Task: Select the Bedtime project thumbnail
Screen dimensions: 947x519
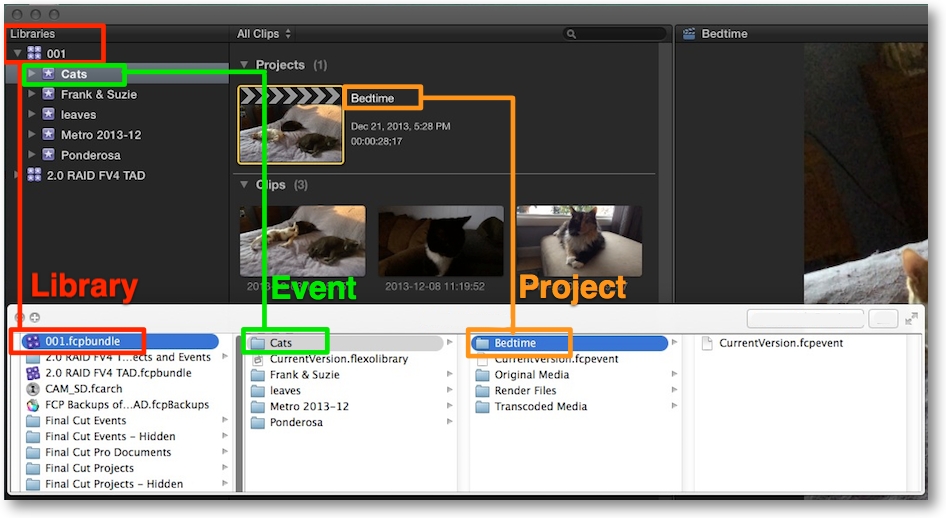Action: [x=291, y=125]
